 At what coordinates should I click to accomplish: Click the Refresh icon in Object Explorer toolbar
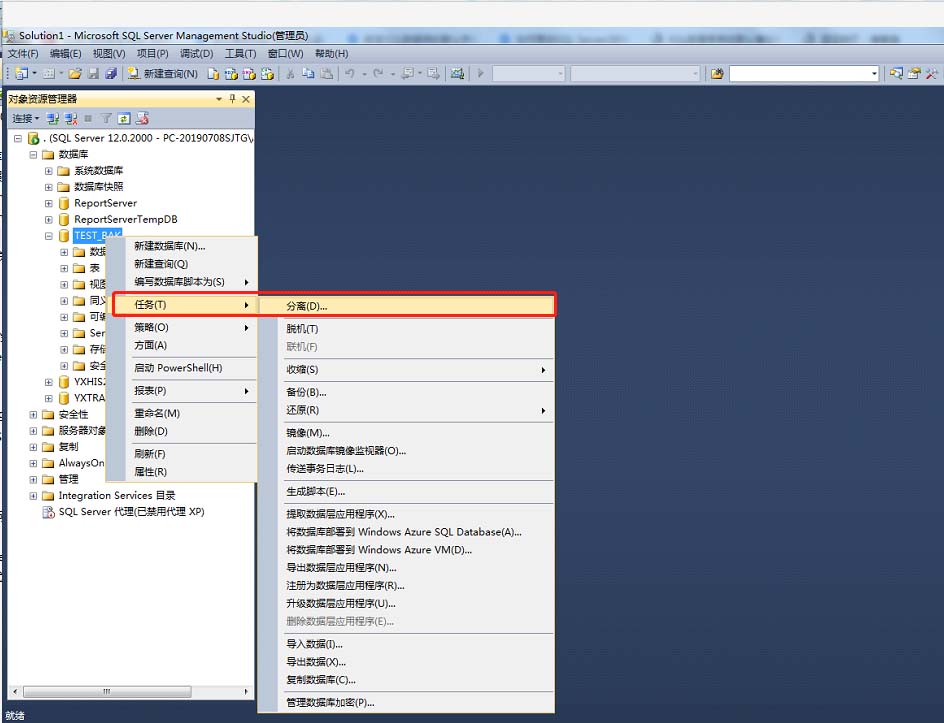coord(124,118)
